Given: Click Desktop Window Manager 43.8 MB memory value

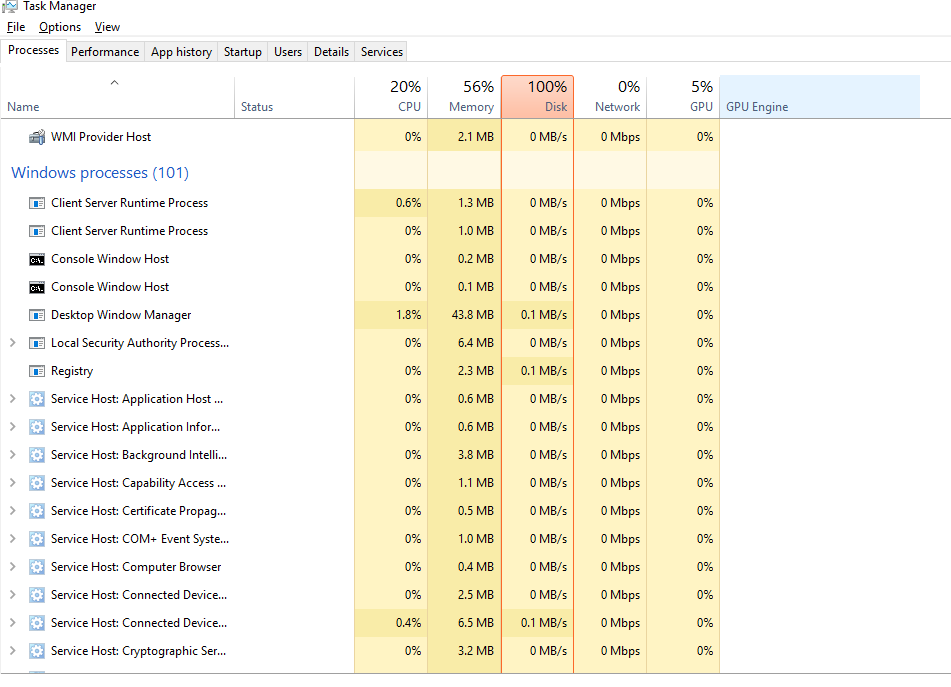Looking at the screenshot, I should coord(472,315).
